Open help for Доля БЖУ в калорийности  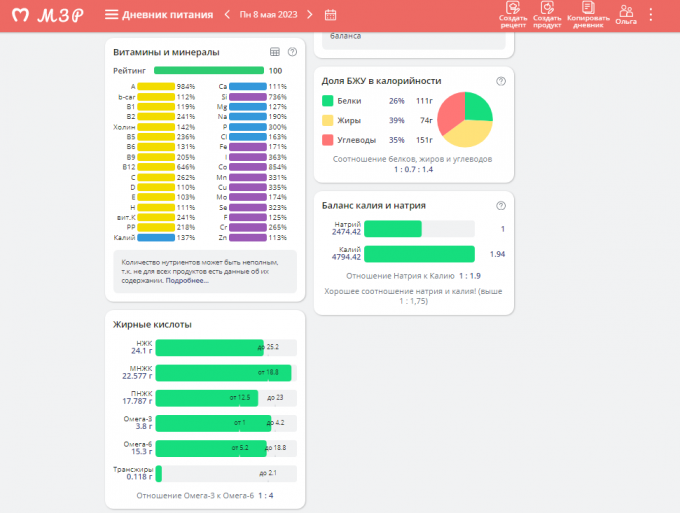(501, 80)
